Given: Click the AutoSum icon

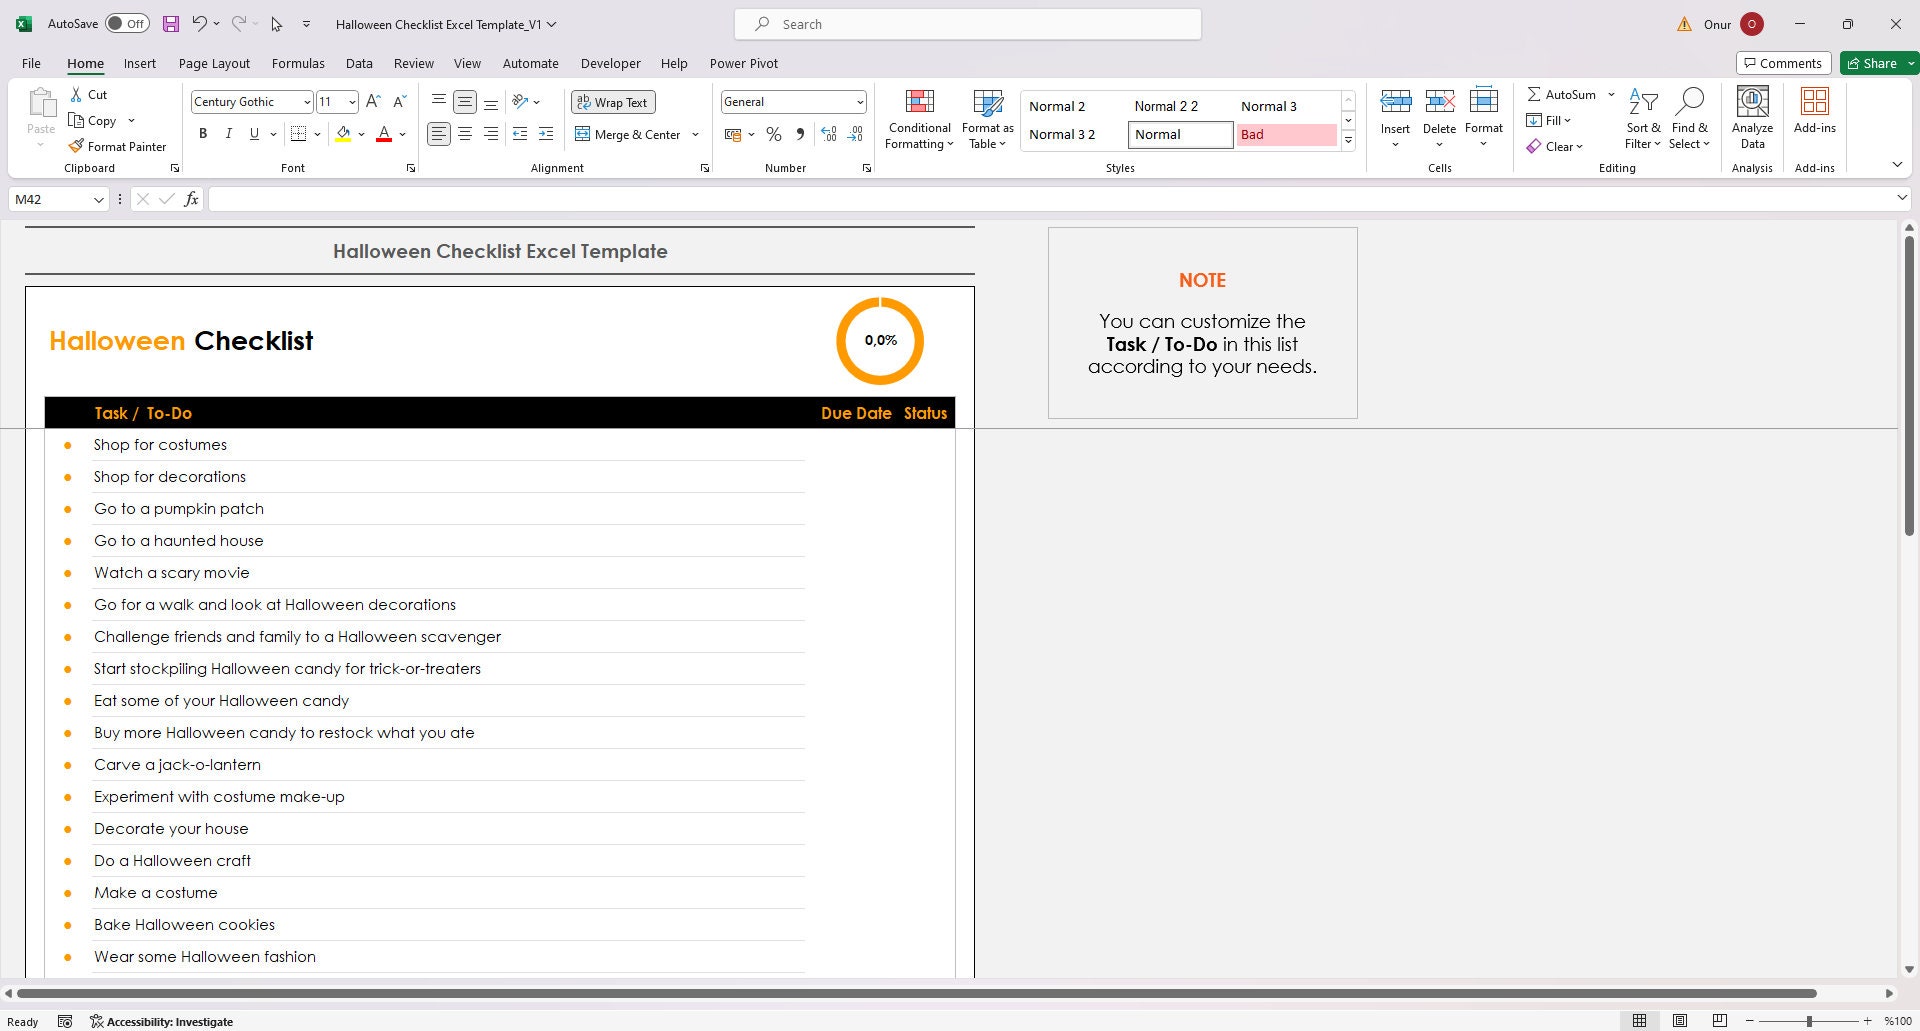Looking at the screenshot, I should [1536, 93].
